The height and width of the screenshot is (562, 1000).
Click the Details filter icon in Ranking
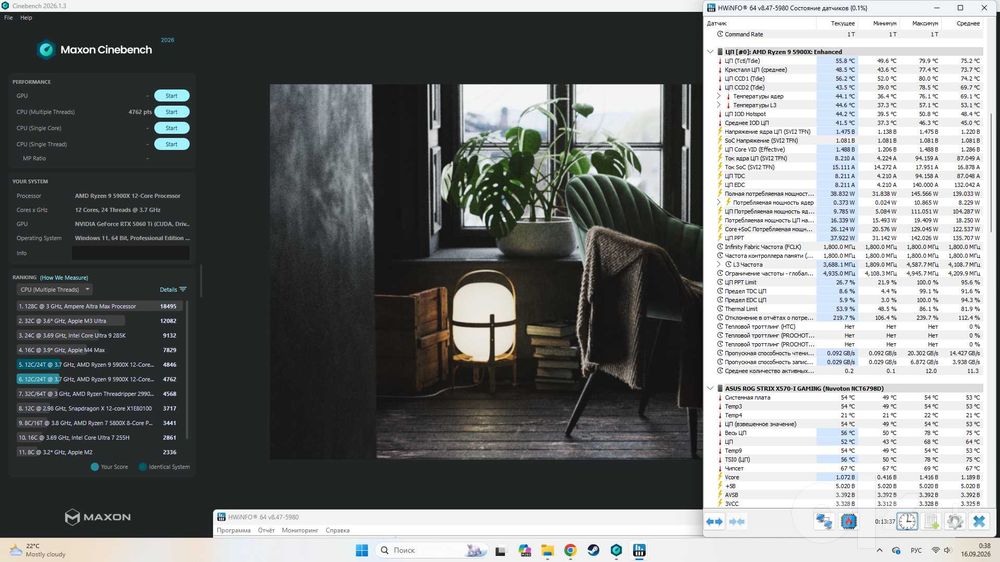(183, 290)
